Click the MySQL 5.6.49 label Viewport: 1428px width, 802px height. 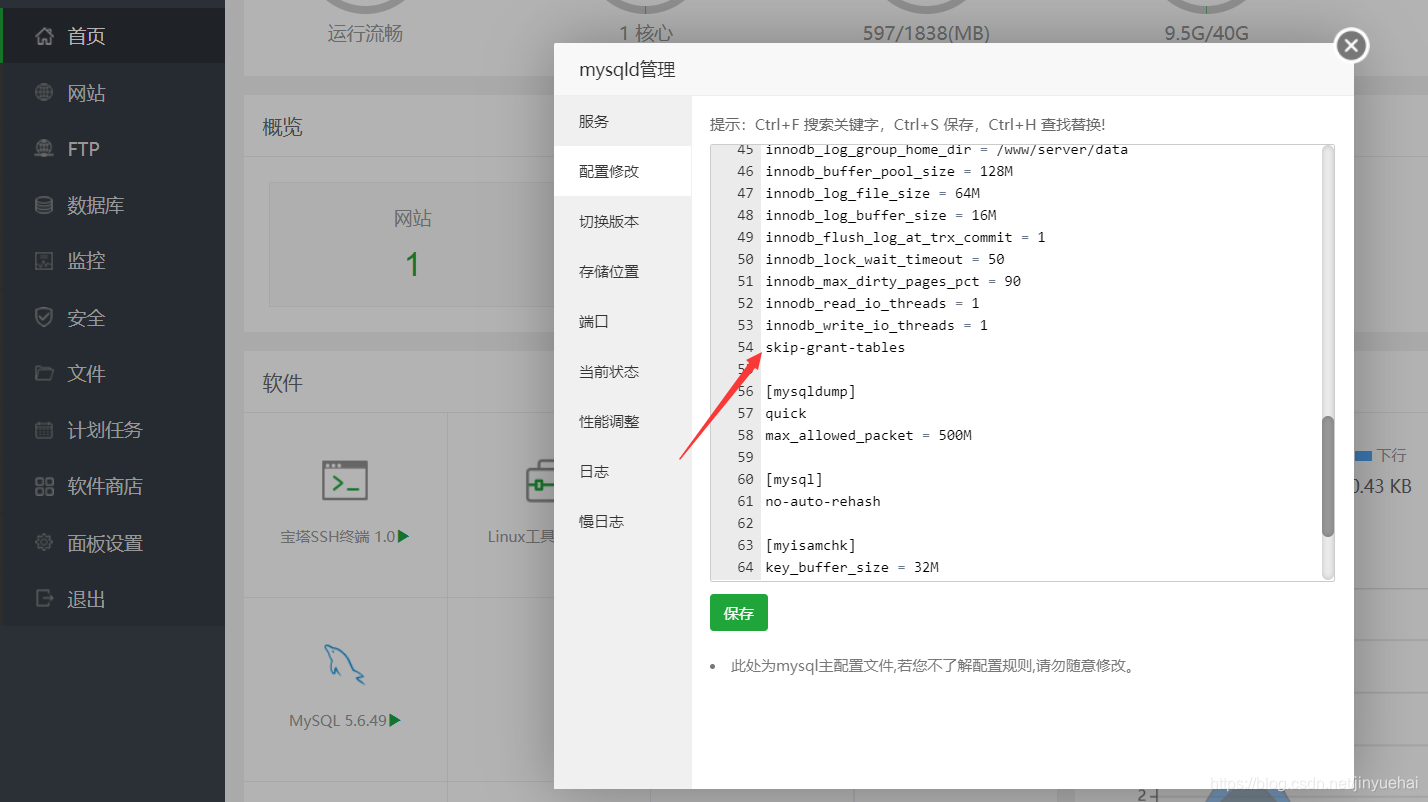tap(338, 720)
